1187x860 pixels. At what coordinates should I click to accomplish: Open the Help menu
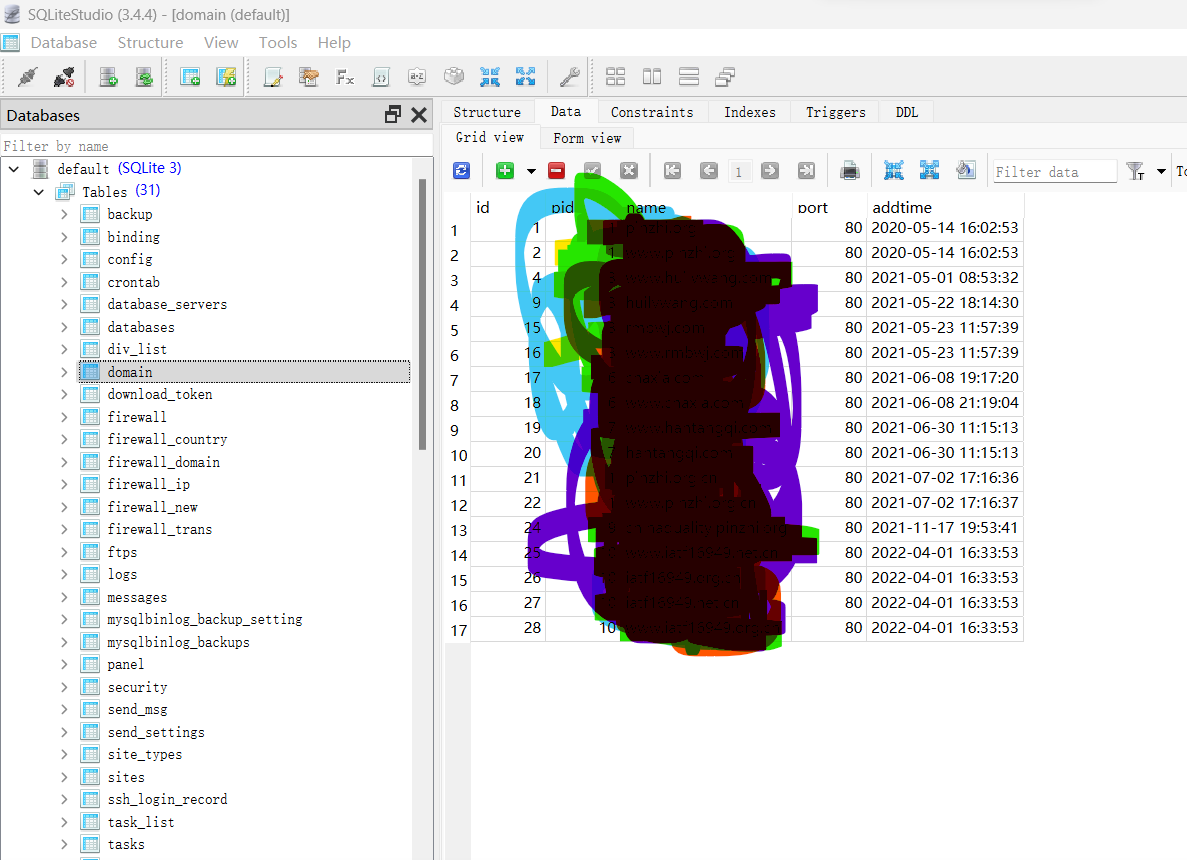point(334,42)
